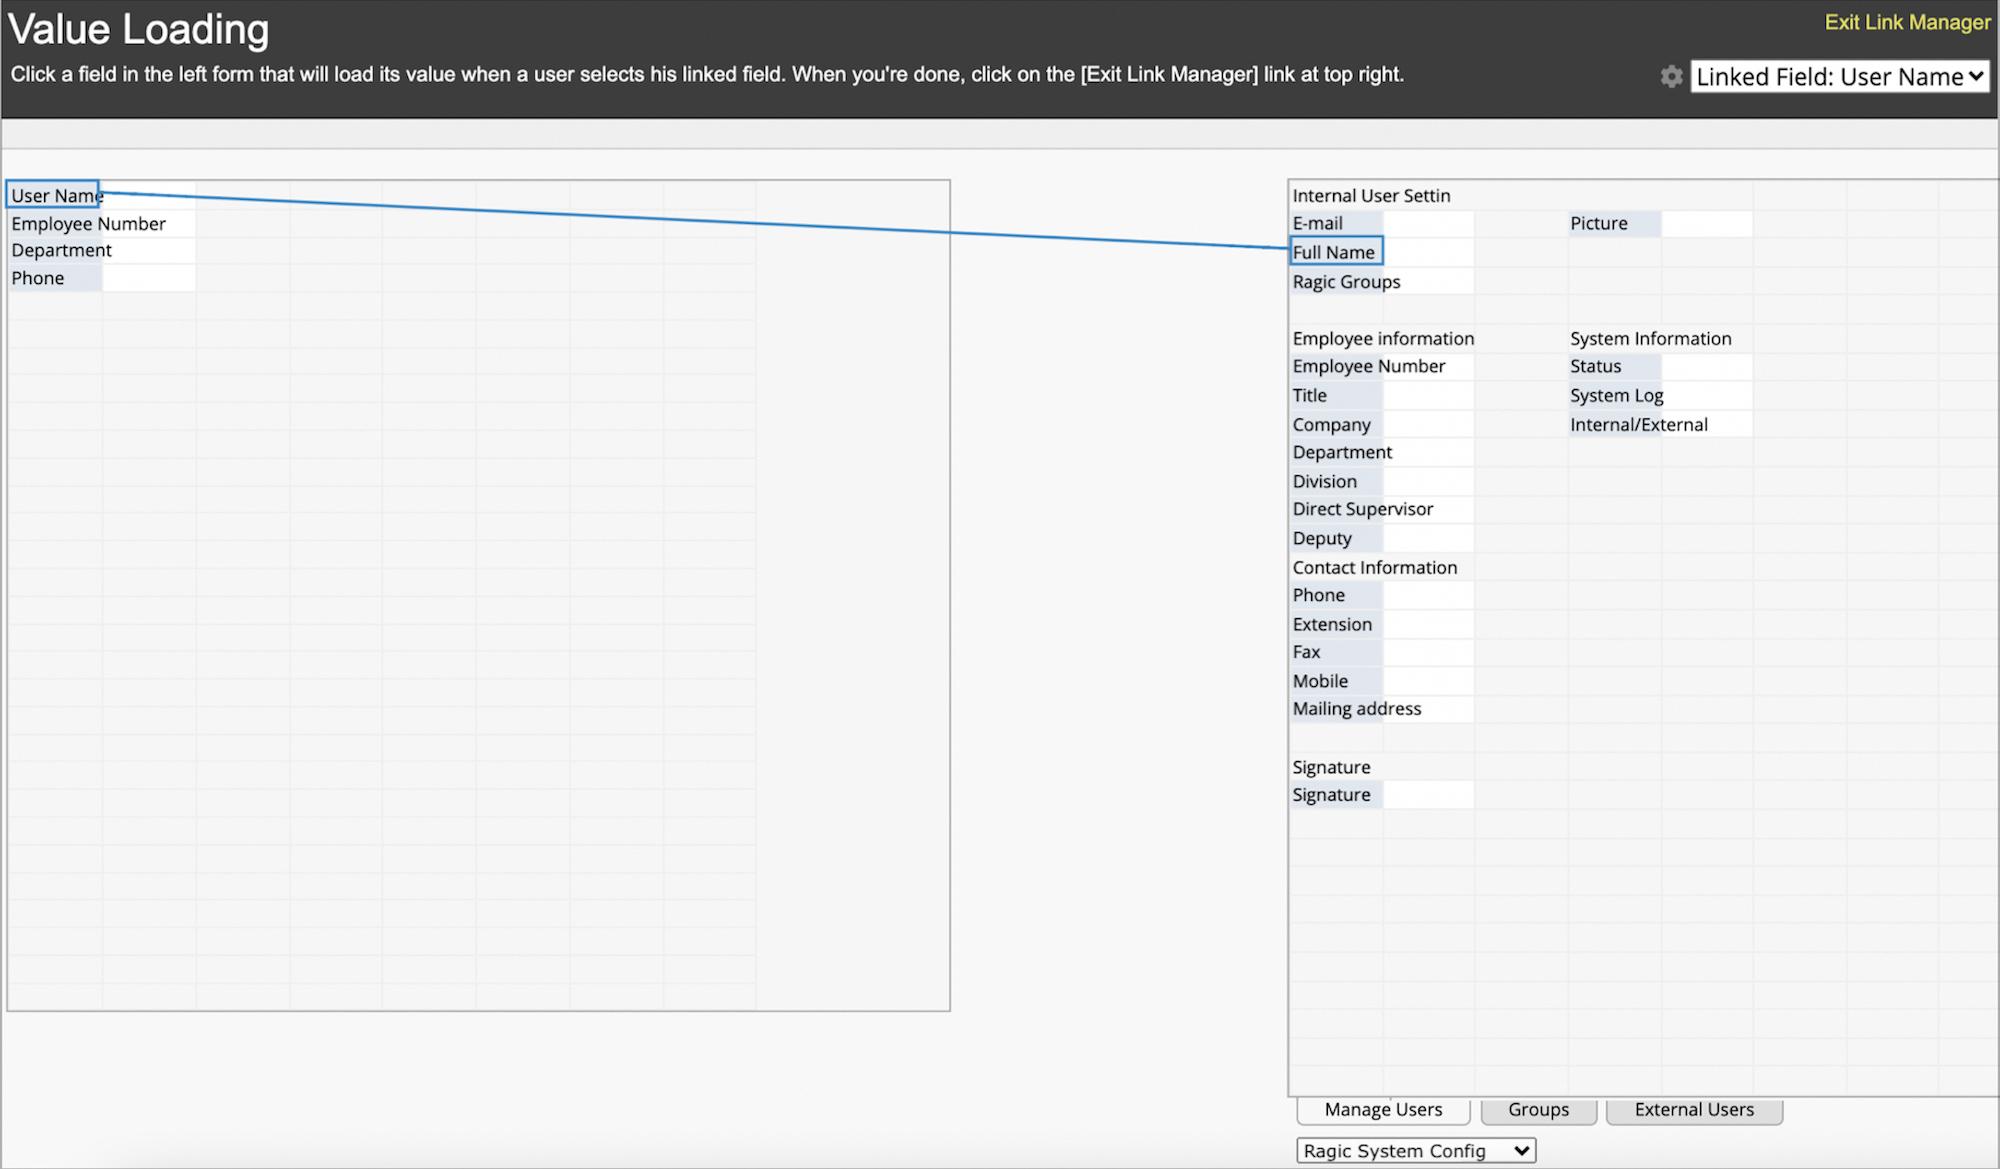Select Department field in left form
Screen dimensions: 2000x1169
[x=61, y=251]
